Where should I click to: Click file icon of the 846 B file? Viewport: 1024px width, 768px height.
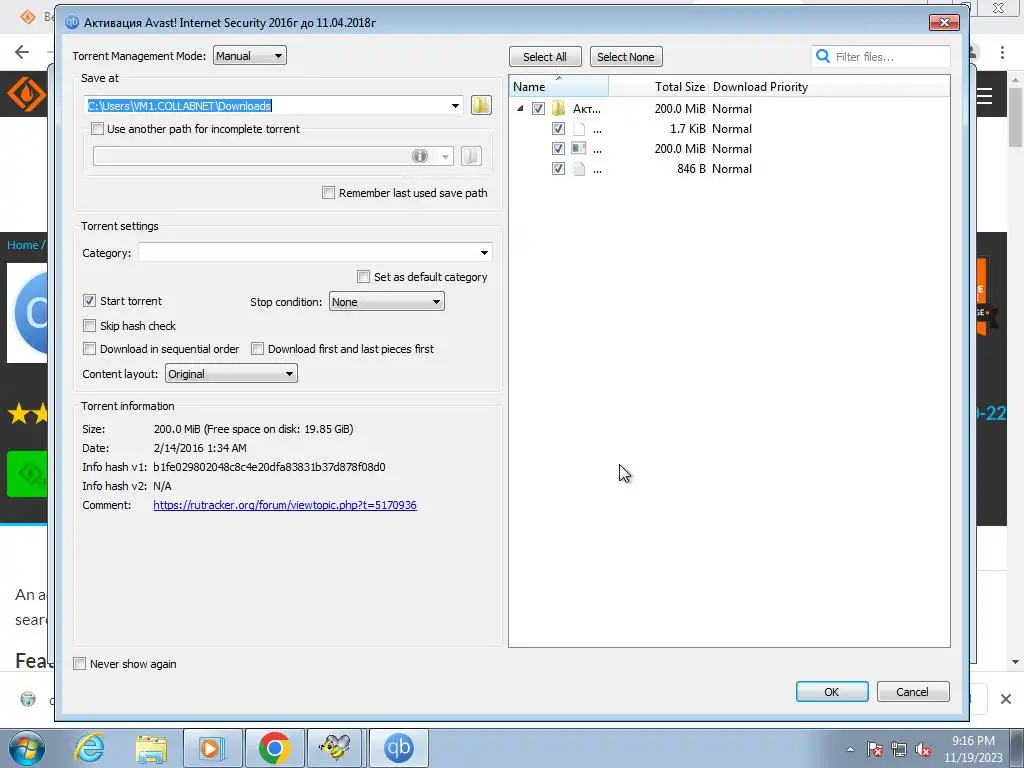pyautogui.click(x=579, y=168)
